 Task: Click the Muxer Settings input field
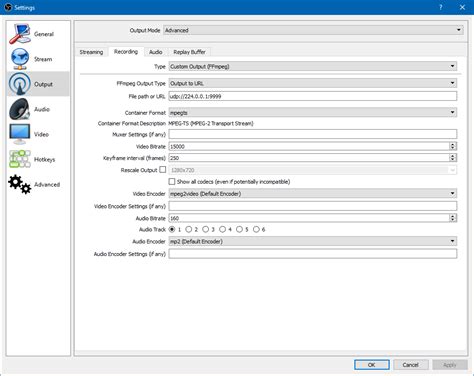pyautogui.click(x=313, y=134)
